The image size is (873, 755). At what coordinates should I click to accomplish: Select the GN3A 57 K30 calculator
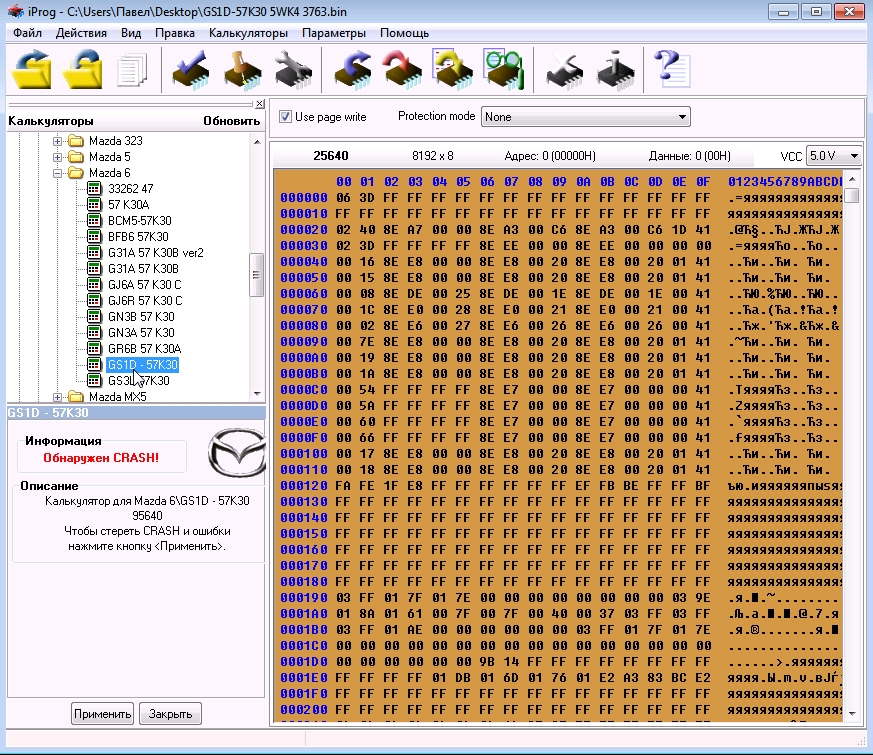pyautogui.click(x=141, y=333)
